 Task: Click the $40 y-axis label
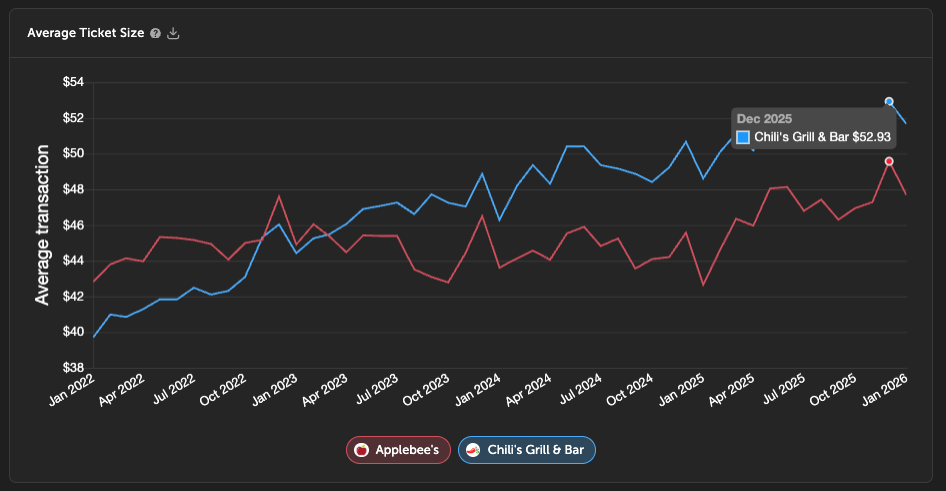(x=74, y=332)
